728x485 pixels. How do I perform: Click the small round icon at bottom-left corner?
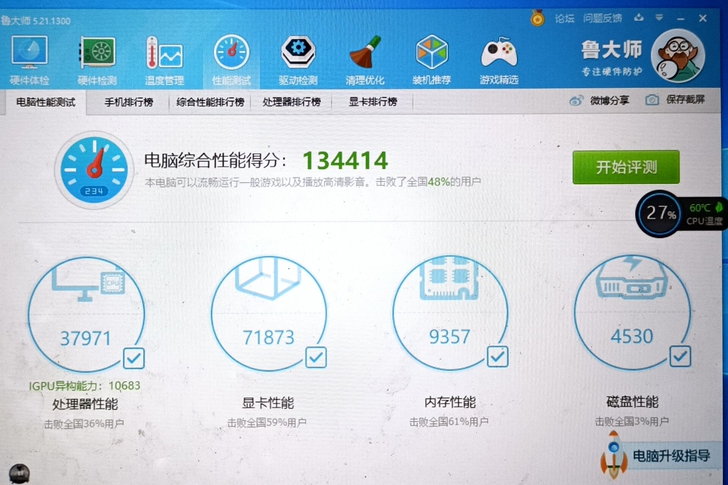coord(19,474)
